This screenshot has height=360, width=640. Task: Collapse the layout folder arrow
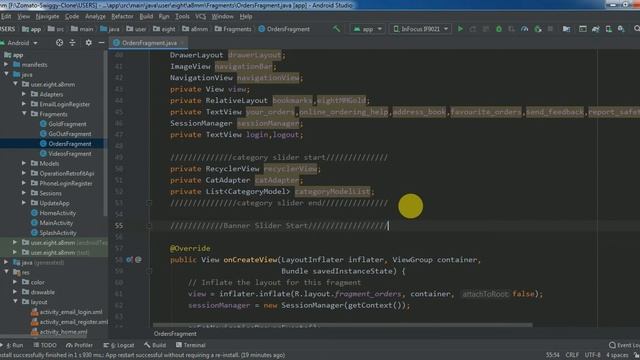[15, 302]
